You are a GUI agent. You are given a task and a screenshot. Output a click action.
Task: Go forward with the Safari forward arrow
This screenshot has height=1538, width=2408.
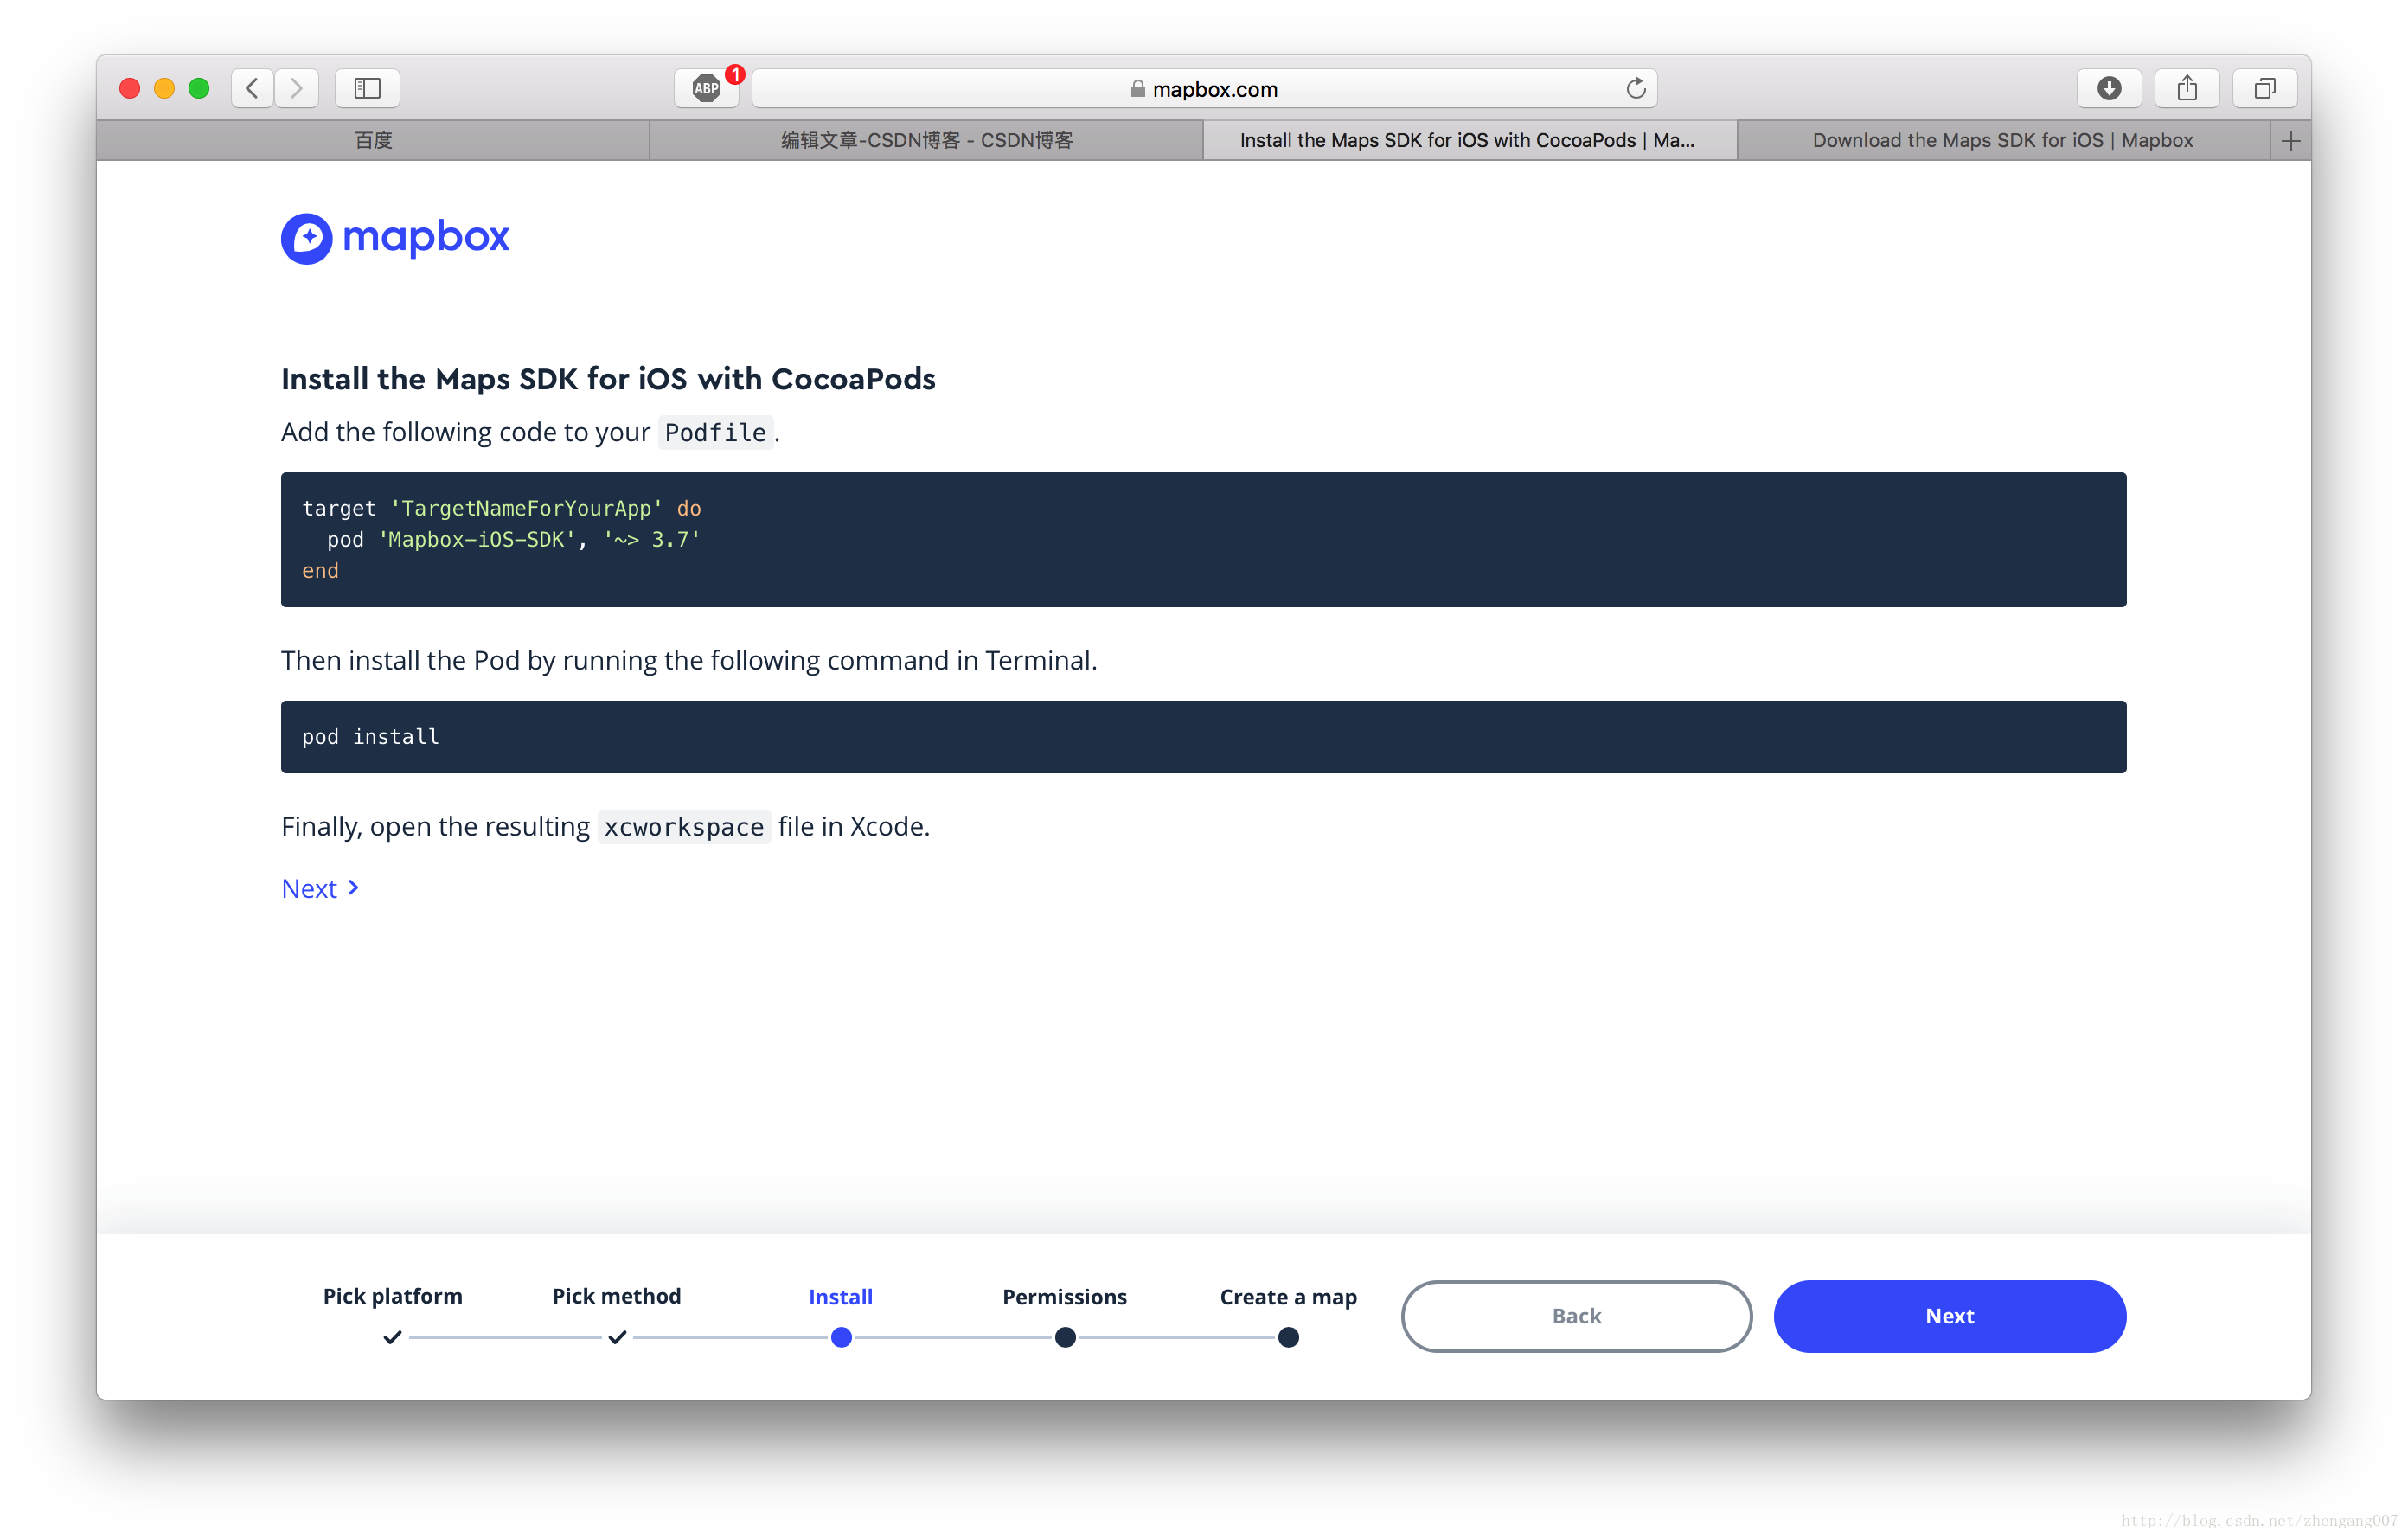tap(297, 88)
